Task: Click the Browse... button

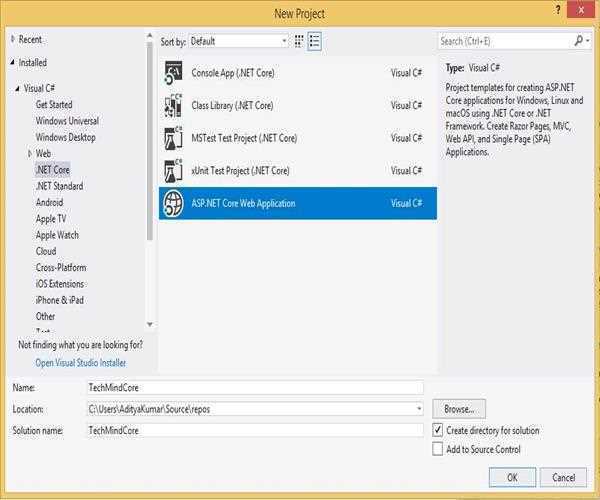Action: 459,409
